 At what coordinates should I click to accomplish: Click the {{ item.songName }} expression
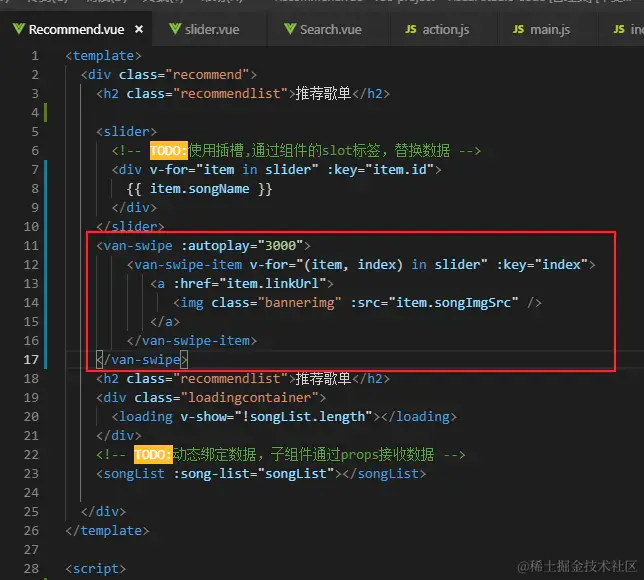[x=200, y=189]
